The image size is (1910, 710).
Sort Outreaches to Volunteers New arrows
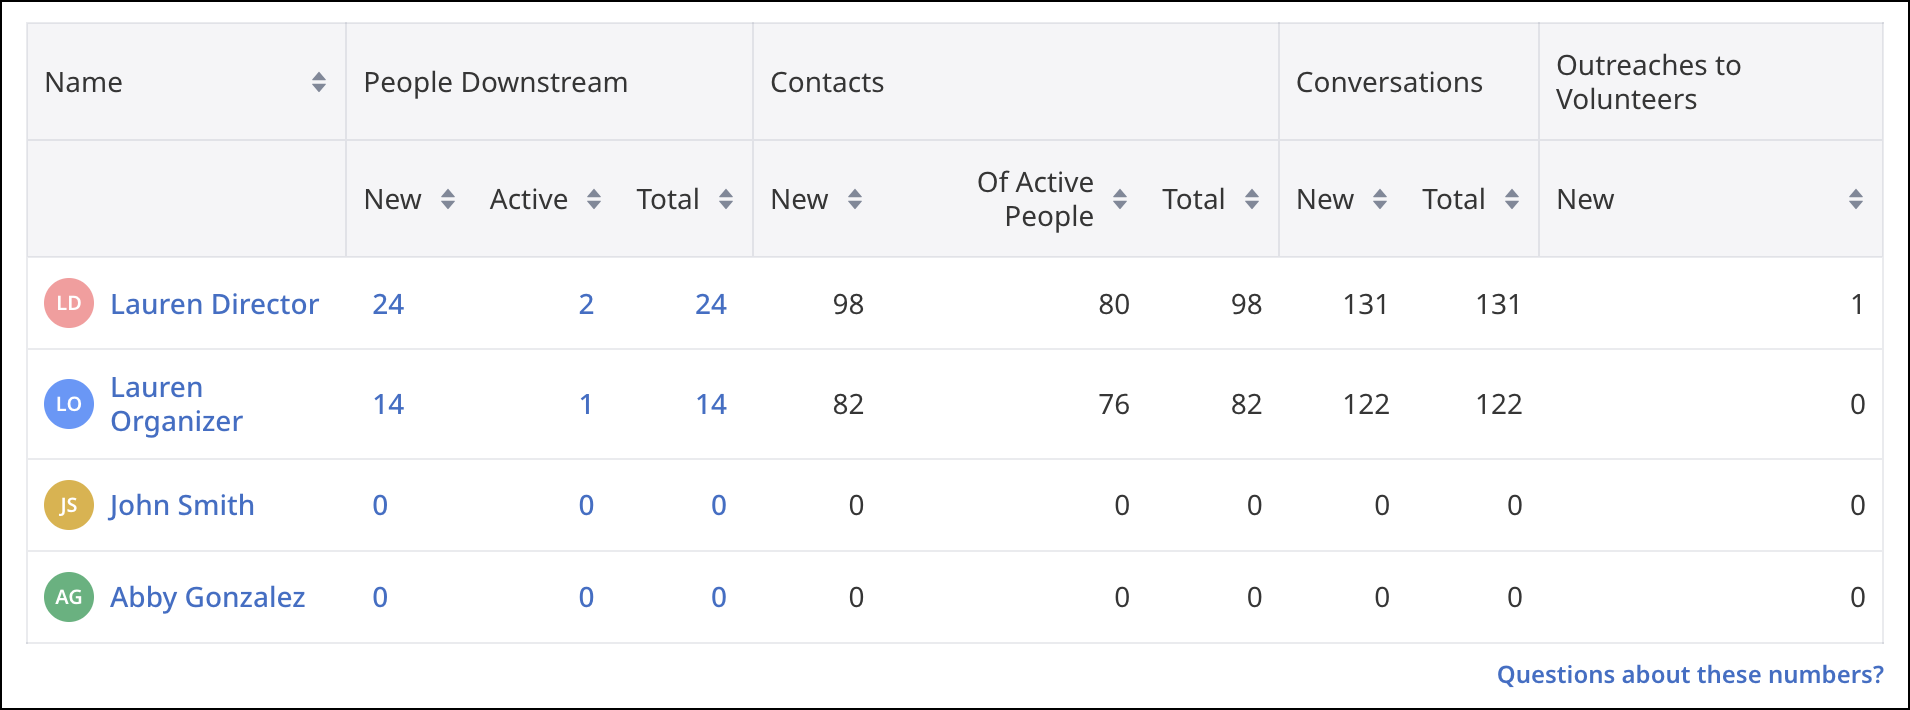coord(1856,199)
